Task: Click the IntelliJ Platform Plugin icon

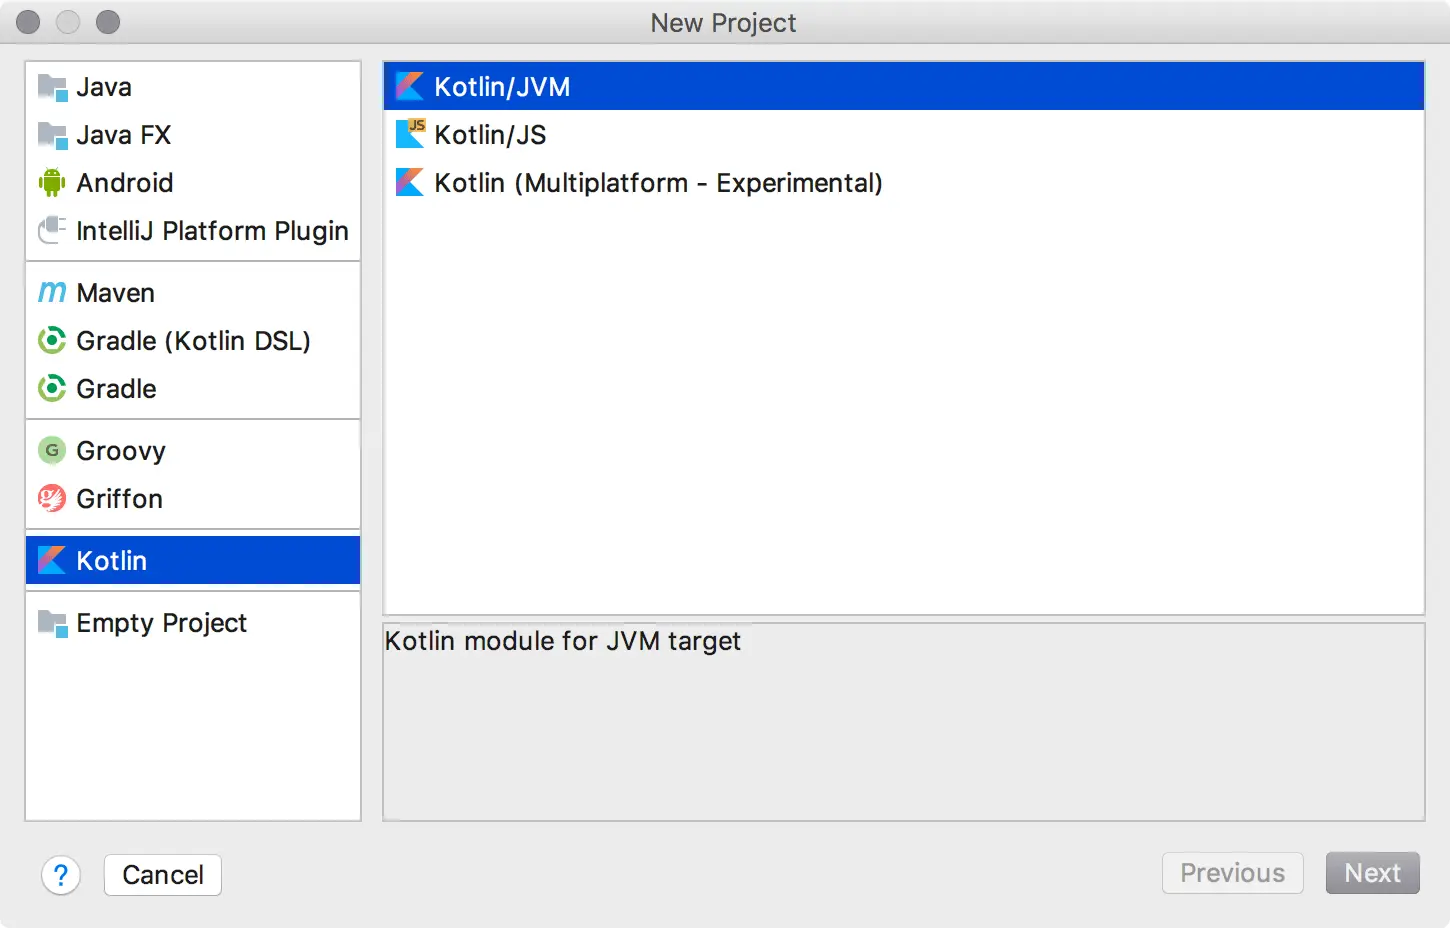Action: coord(52,231)
